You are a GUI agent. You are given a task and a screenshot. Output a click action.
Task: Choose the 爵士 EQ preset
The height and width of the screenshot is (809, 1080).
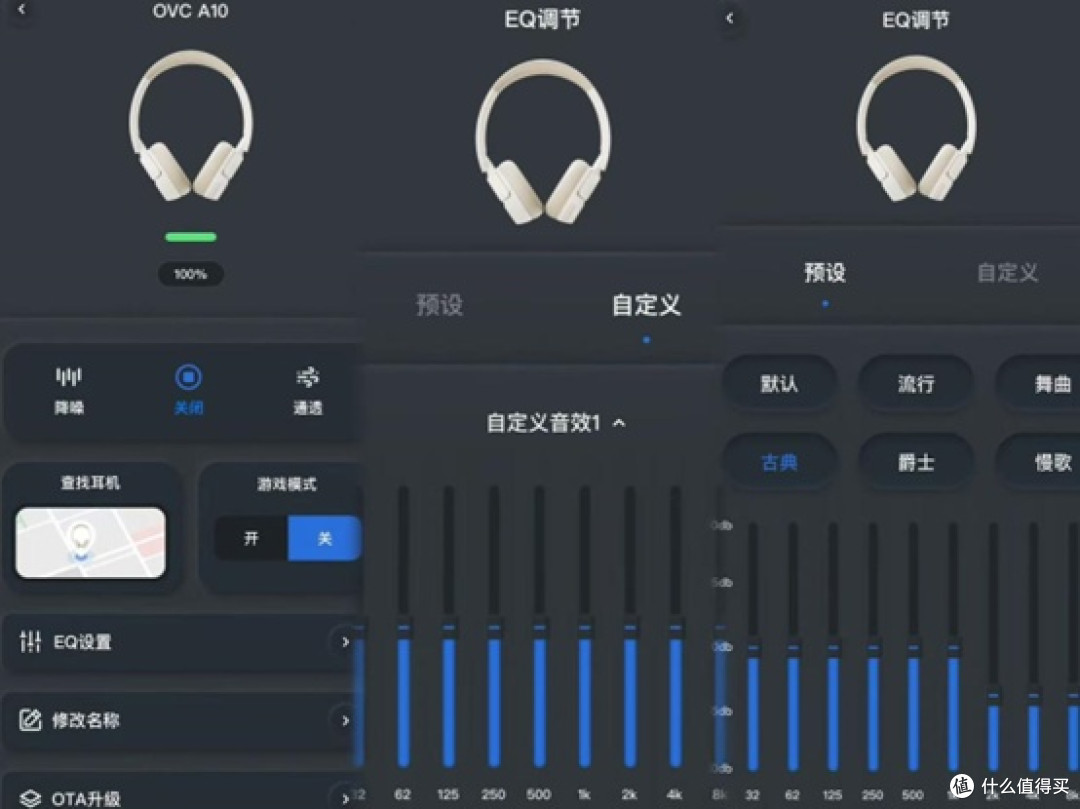915,462
